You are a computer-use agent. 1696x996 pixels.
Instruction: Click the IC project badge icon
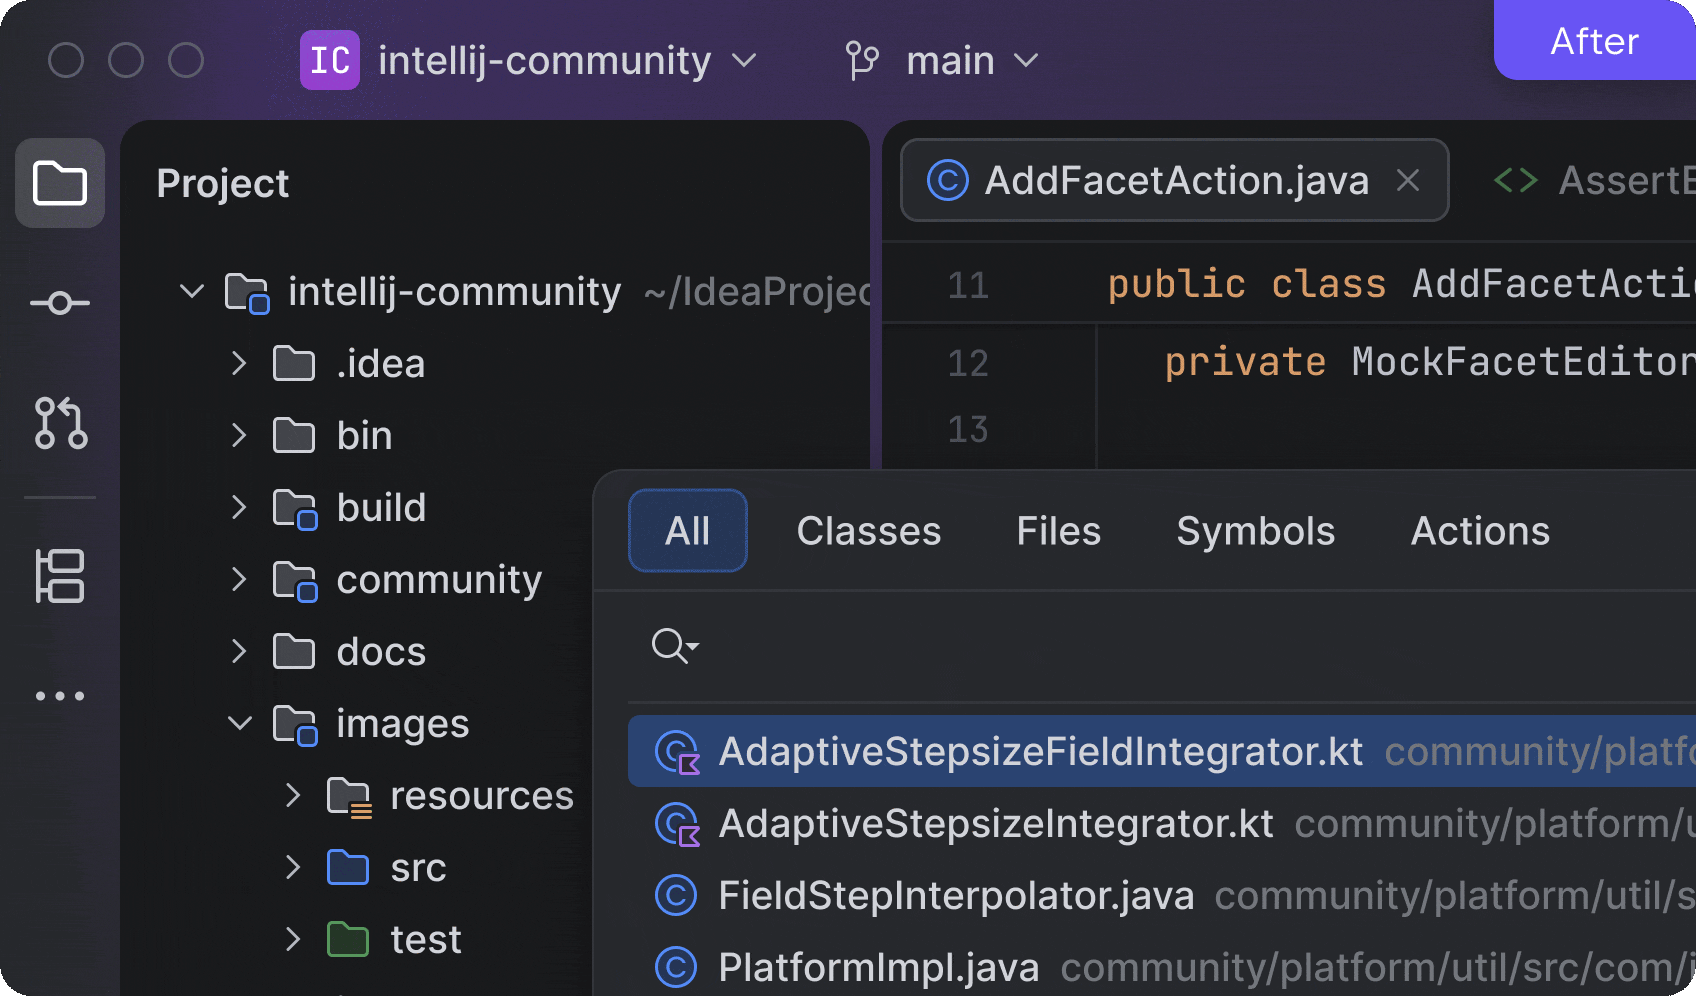(329, 61)
